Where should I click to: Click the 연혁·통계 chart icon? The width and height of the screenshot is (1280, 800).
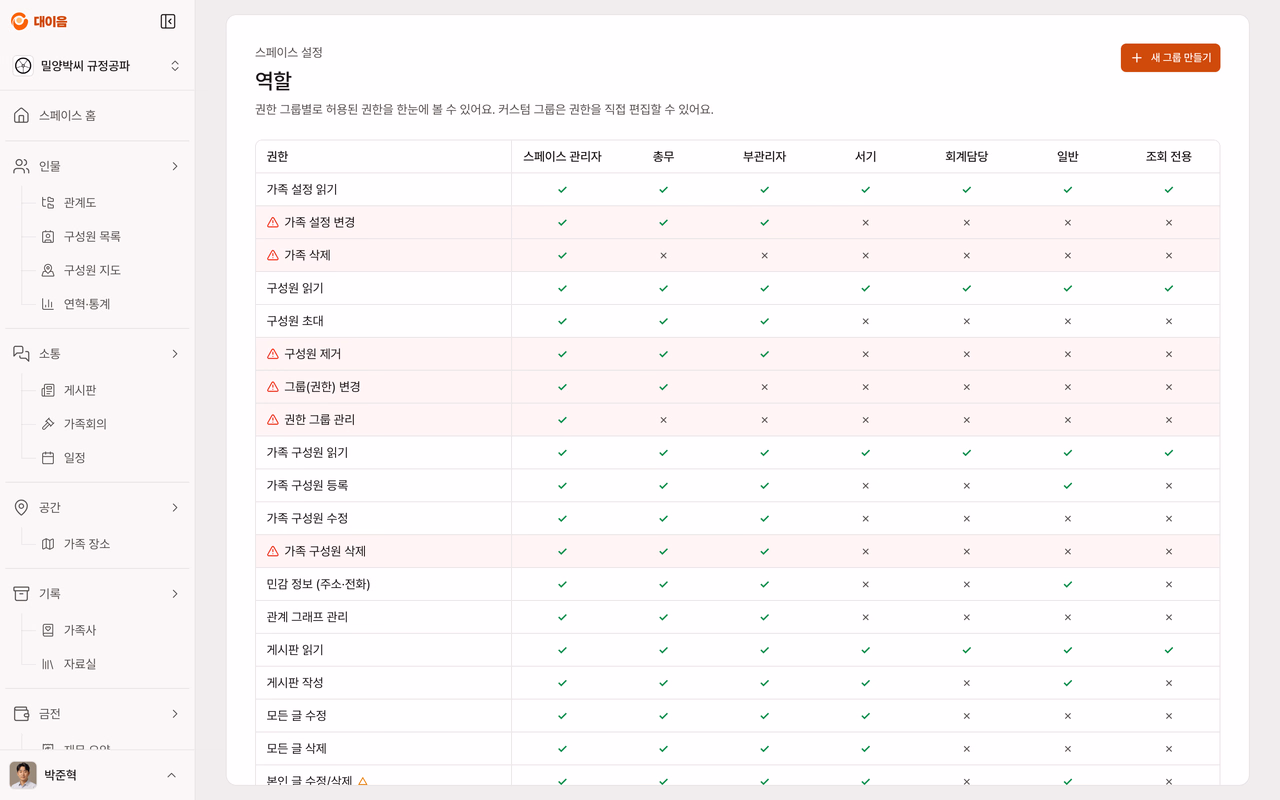(47, 304)
